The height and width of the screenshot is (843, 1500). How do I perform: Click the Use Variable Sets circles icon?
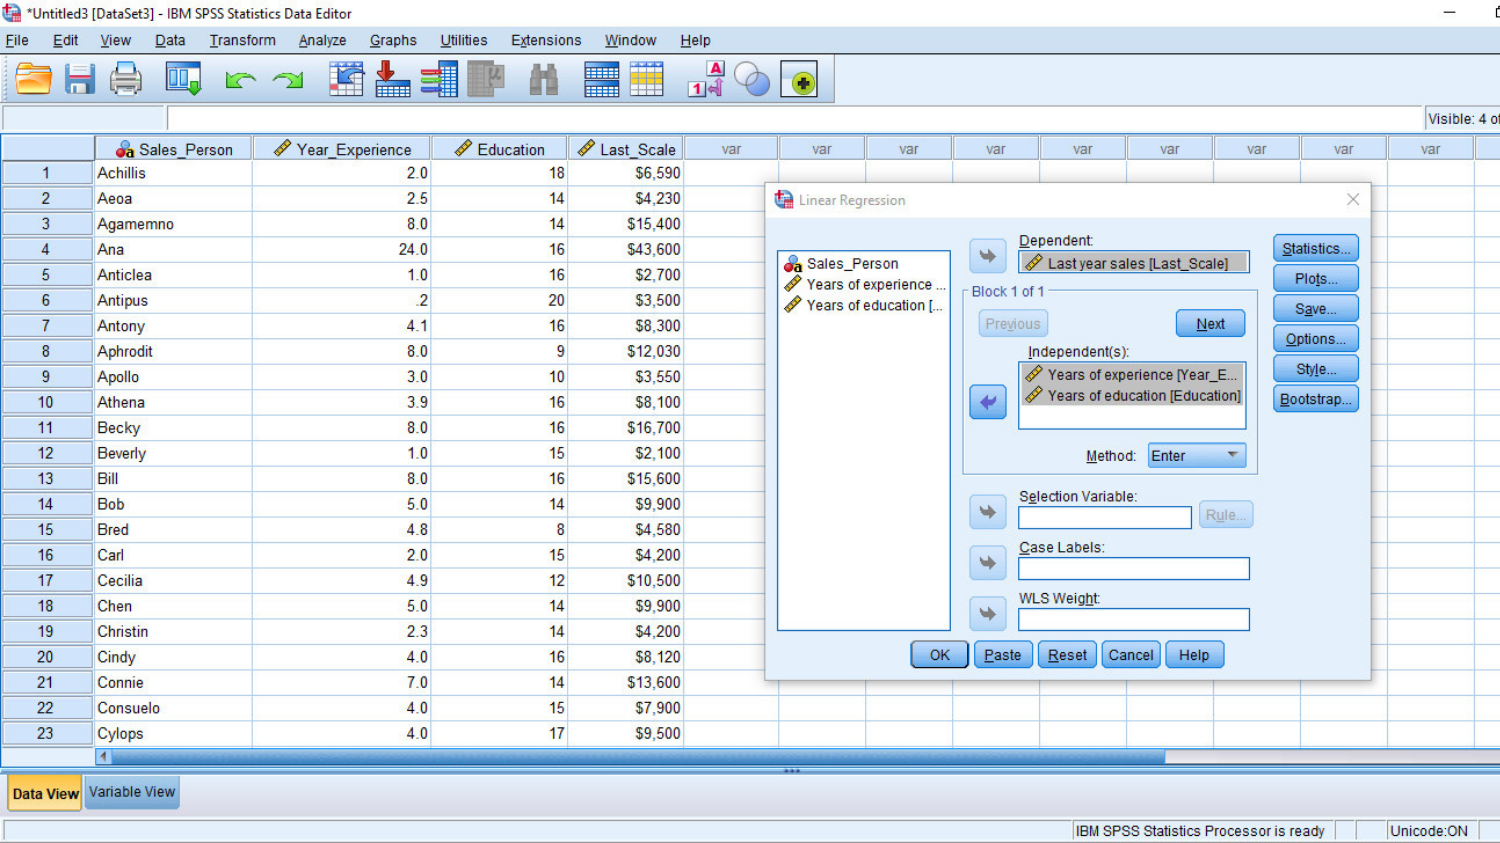(x=752, y=79)
